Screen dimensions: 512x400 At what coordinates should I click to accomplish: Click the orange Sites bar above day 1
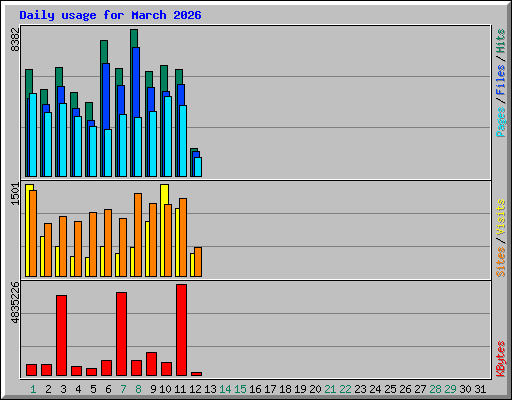coord(33,233)
